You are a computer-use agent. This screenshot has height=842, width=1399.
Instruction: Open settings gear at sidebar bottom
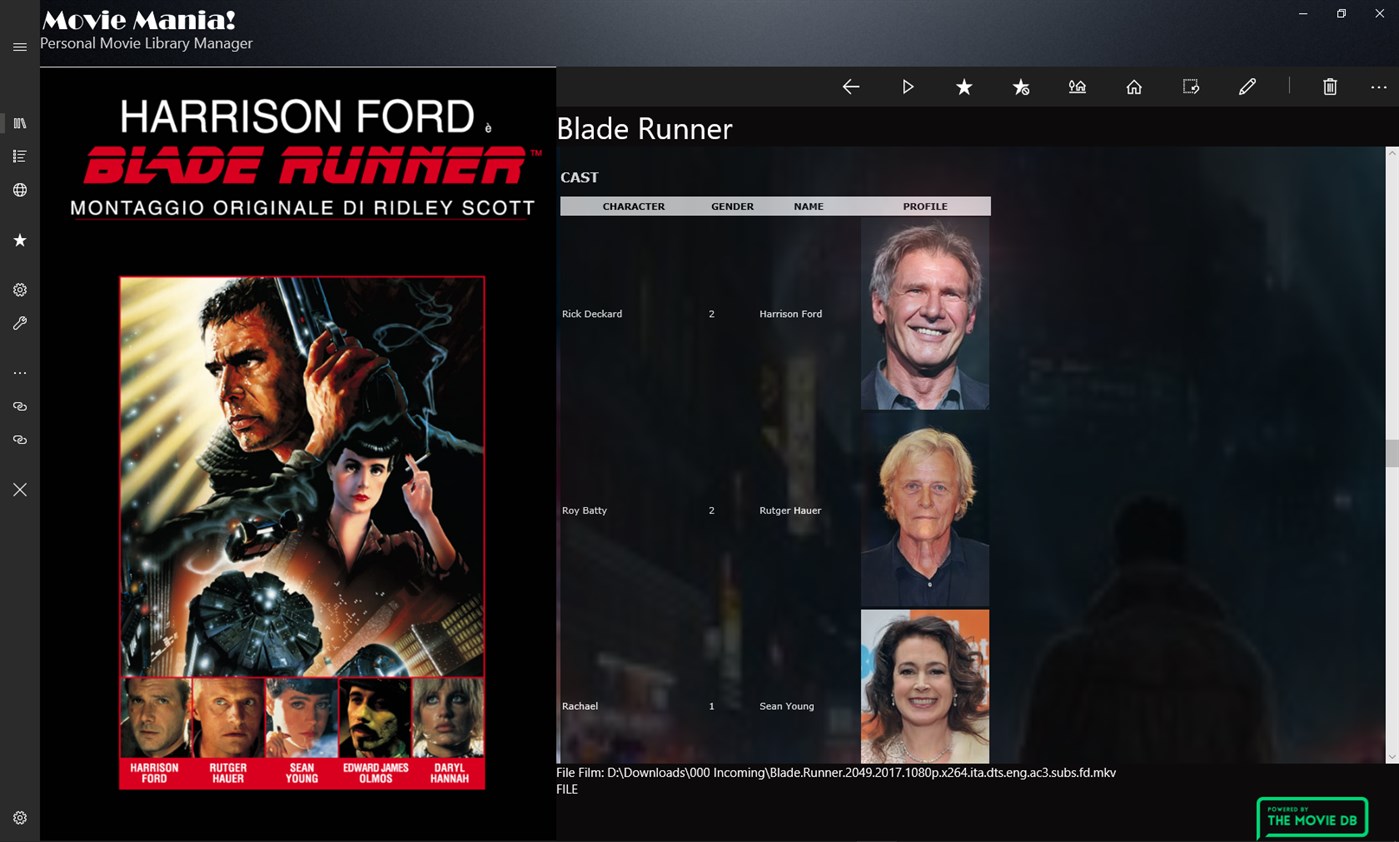click(x=19, y=818)
